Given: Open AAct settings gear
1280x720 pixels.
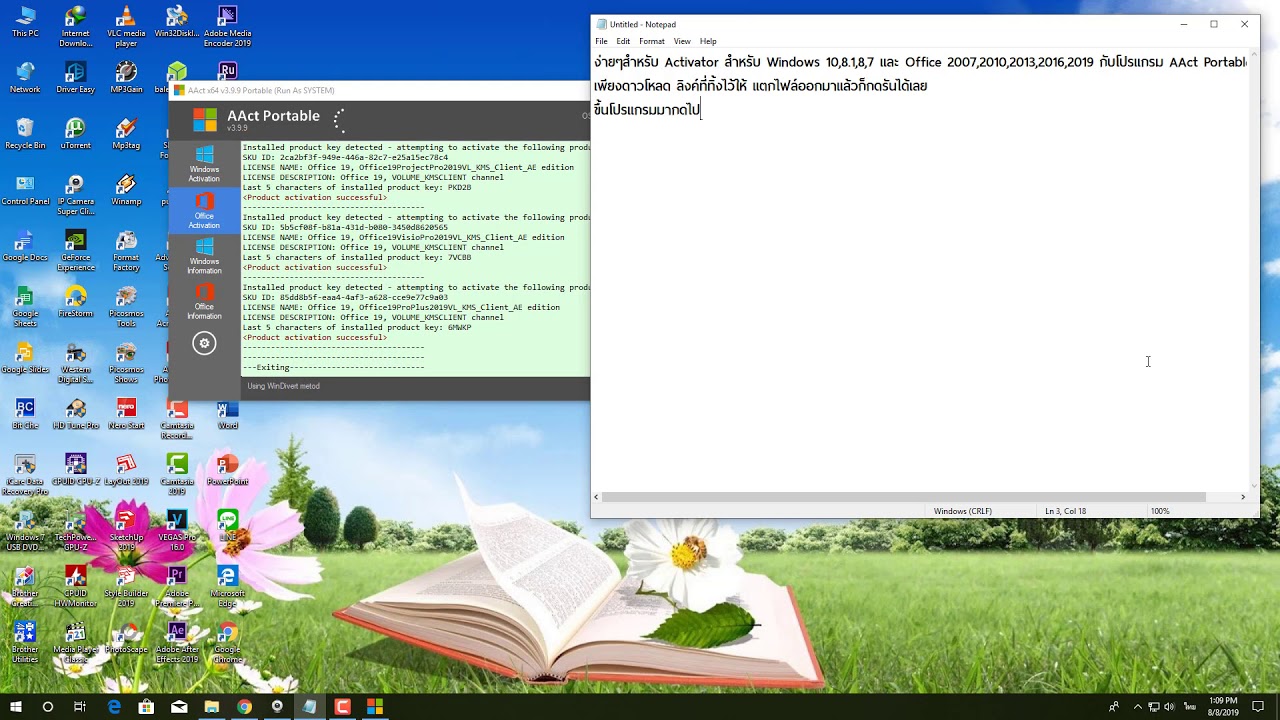Looking at the screenshot, I should [204, 343].
